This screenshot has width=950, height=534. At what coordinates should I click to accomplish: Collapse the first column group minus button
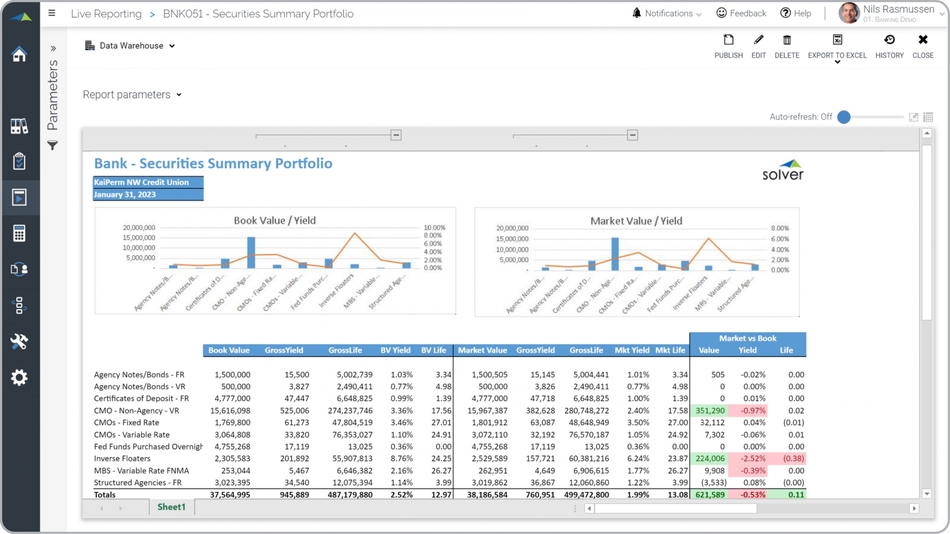tap(396, 135)
